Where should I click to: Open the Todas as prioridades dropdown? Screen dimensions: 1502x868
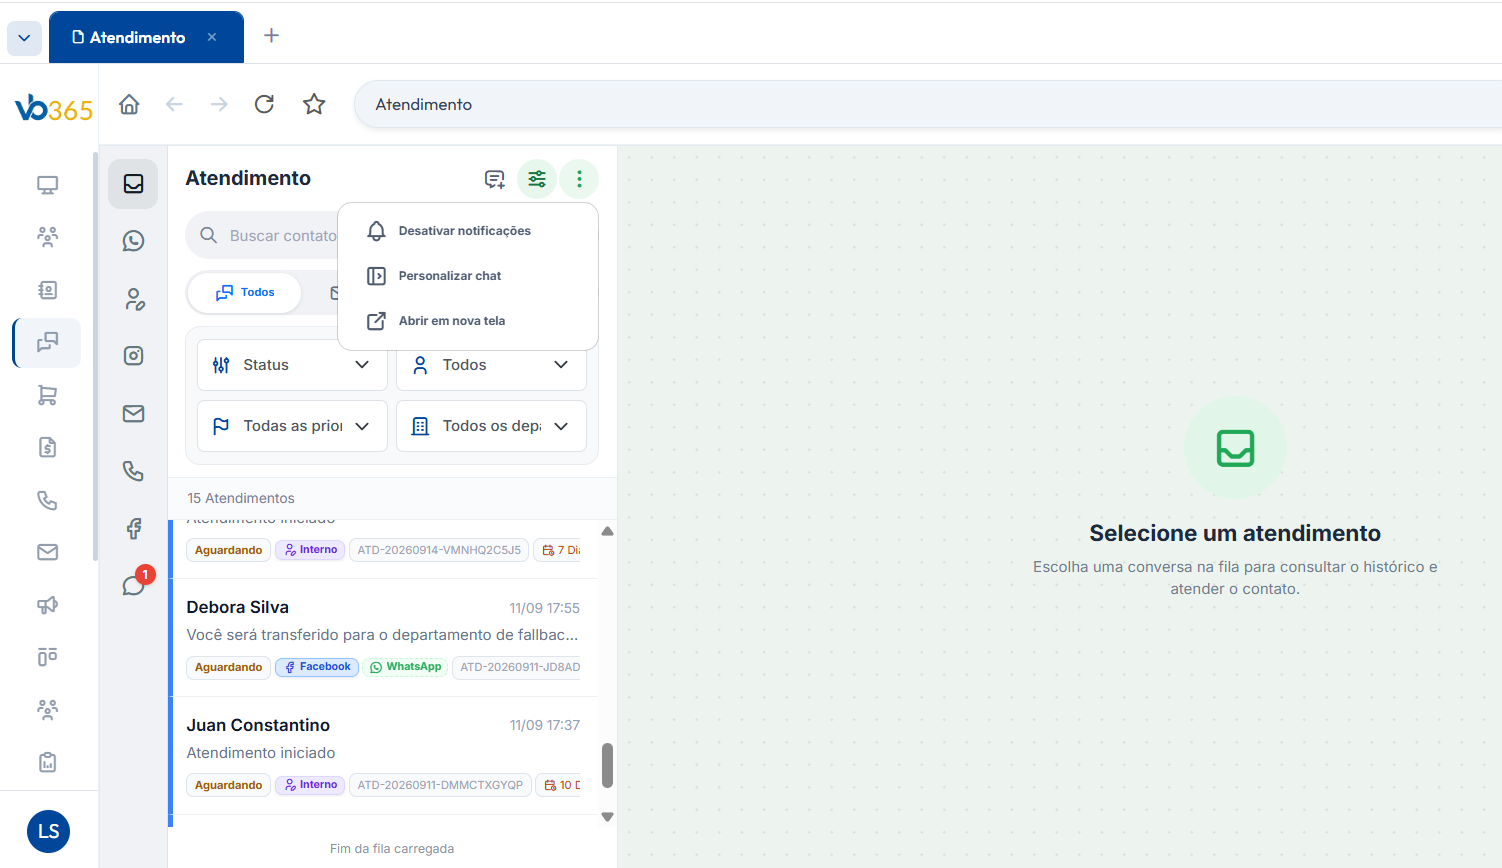point(292,426)
